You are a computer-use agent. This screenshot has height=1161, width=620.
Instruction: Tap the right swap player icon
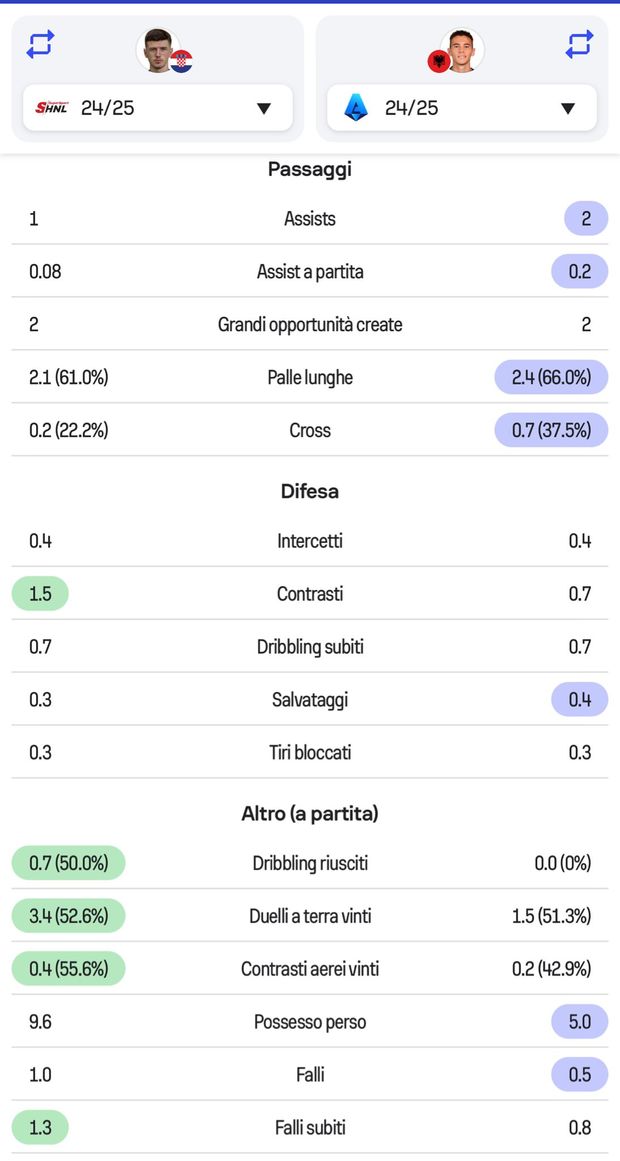pos(579,44)
